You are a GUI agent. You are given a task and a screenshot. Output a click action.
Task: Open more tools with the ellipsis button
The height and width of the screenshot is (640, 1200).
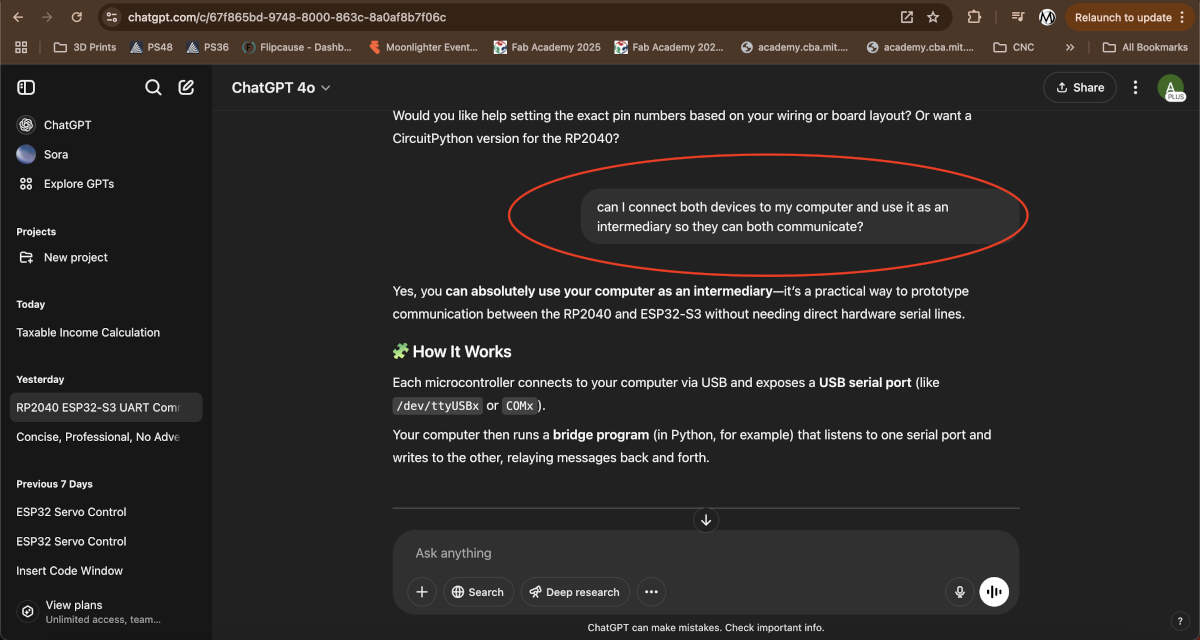pyautogui.click(x=651, y=592)
